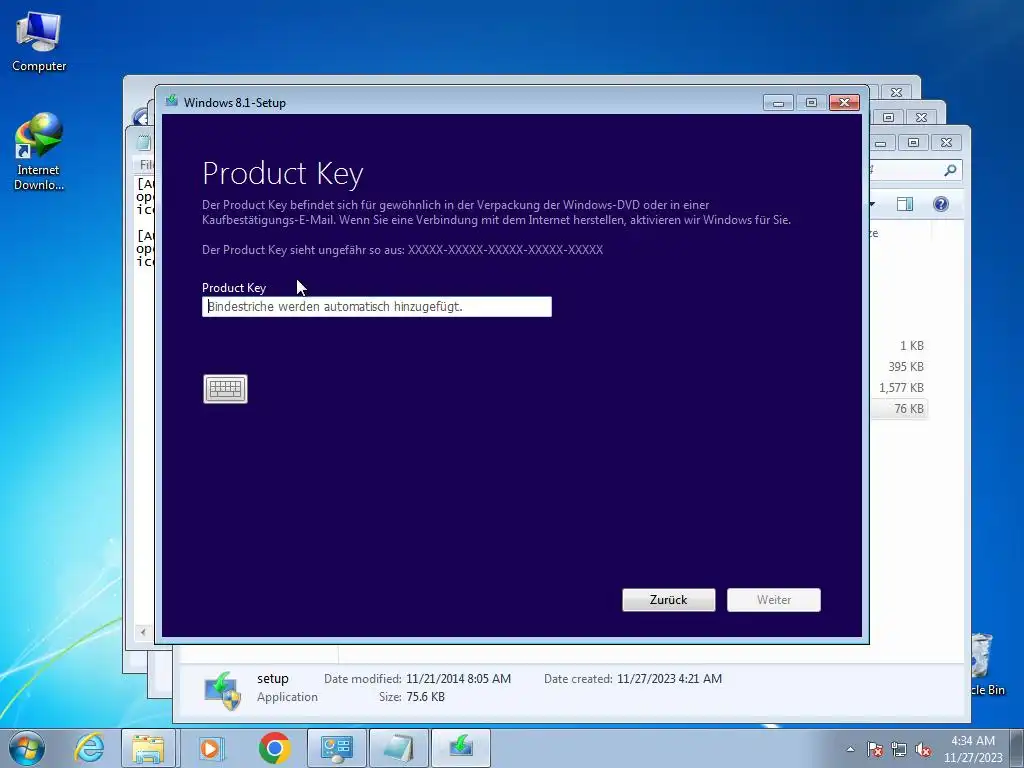The image size is (1024, 768).
Task: Close the Windows 8.1-Setup window
Action: tap(844, 103)
